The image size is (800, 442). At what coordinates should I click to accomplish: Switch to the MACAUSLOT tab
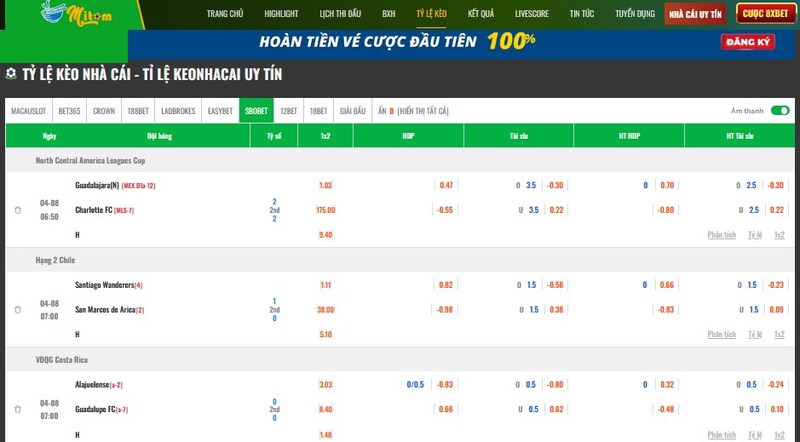[x=29, y=111]
